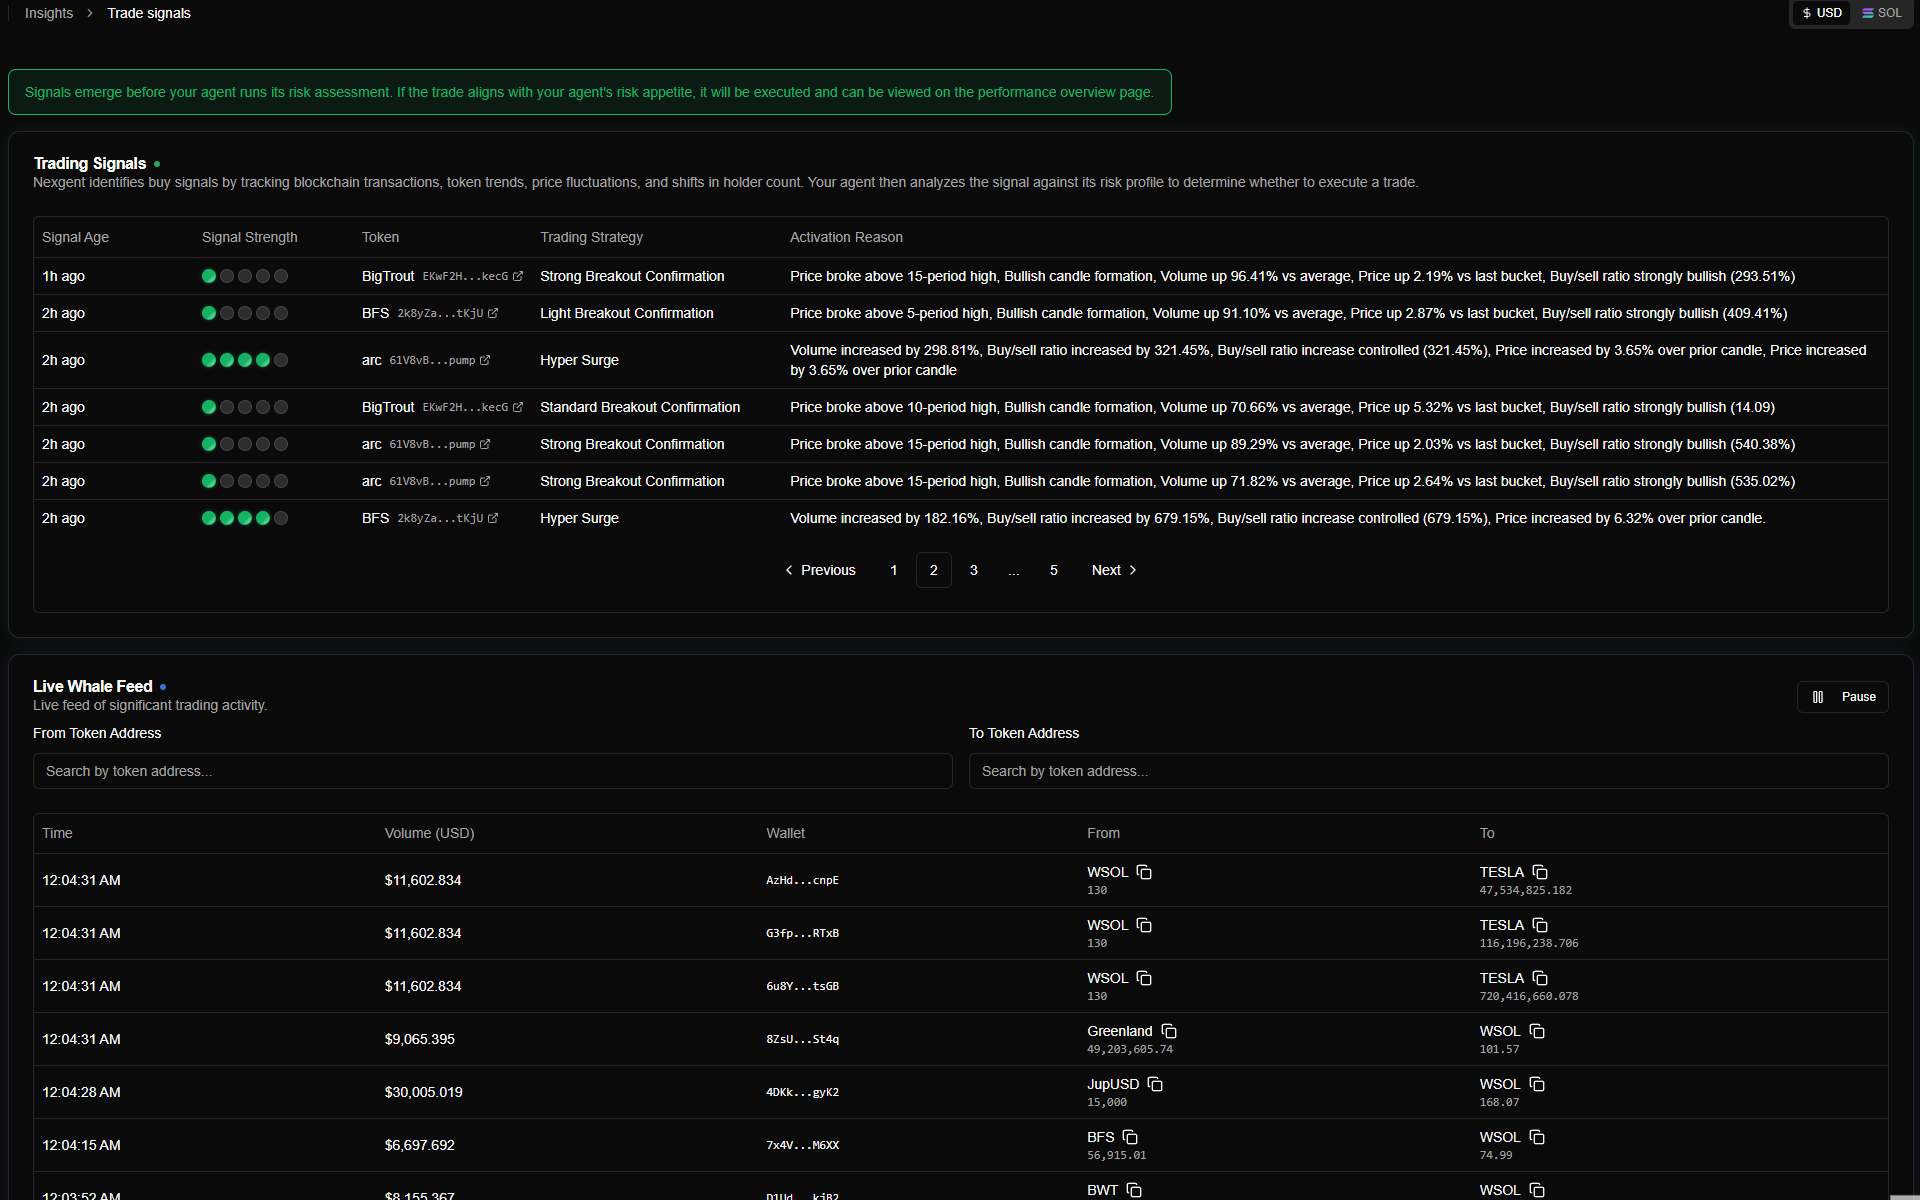
Task: Open external link for BigTrout in 1h ago row
Action: coord(518,277)
